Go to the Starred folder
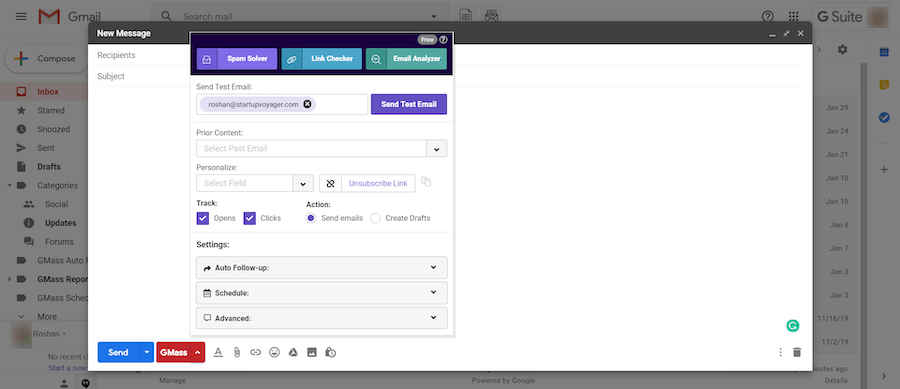This screenshot has width=900, height=389. [x=51, y=110]
